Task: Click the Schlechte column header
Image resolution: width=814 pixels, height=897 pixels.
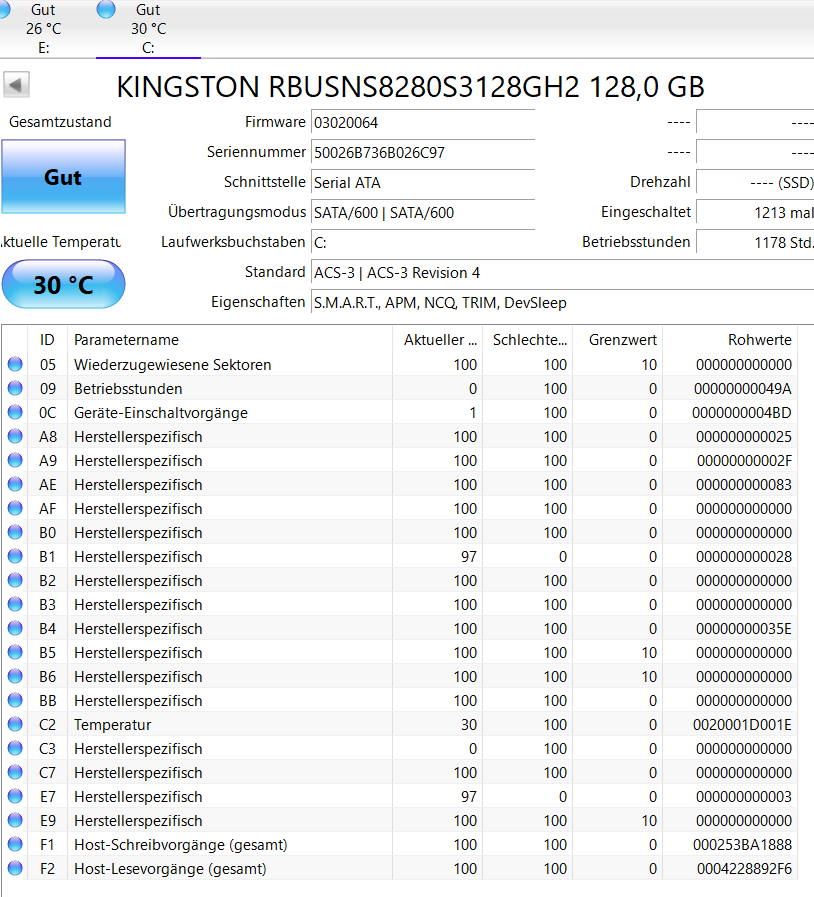Action: pyautogui.click(x=527, y=340)
